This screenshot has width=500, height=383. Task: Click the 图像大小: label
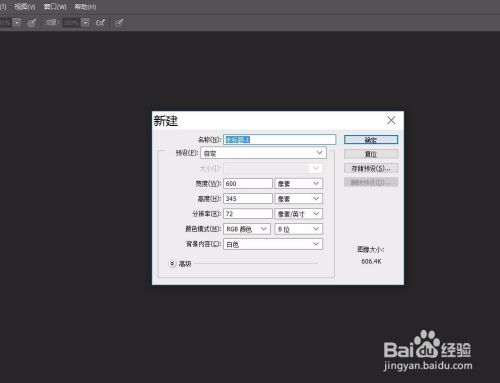tap(371, 249)
